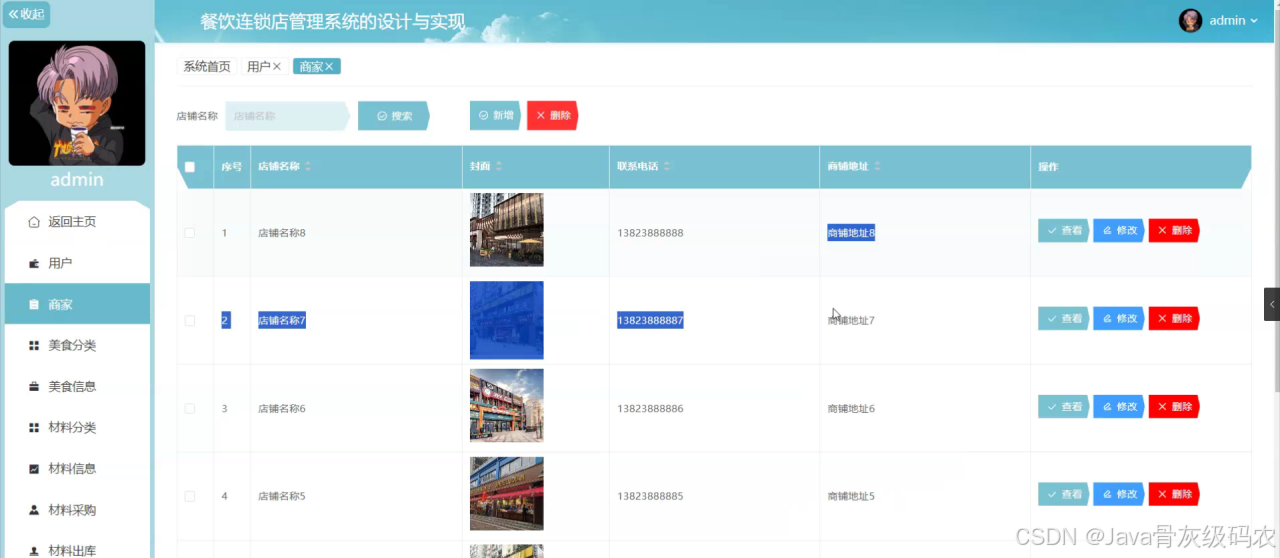Check the row 4 checkbox
Screen dimensions: 1280x558
click(x=190, y=496)
